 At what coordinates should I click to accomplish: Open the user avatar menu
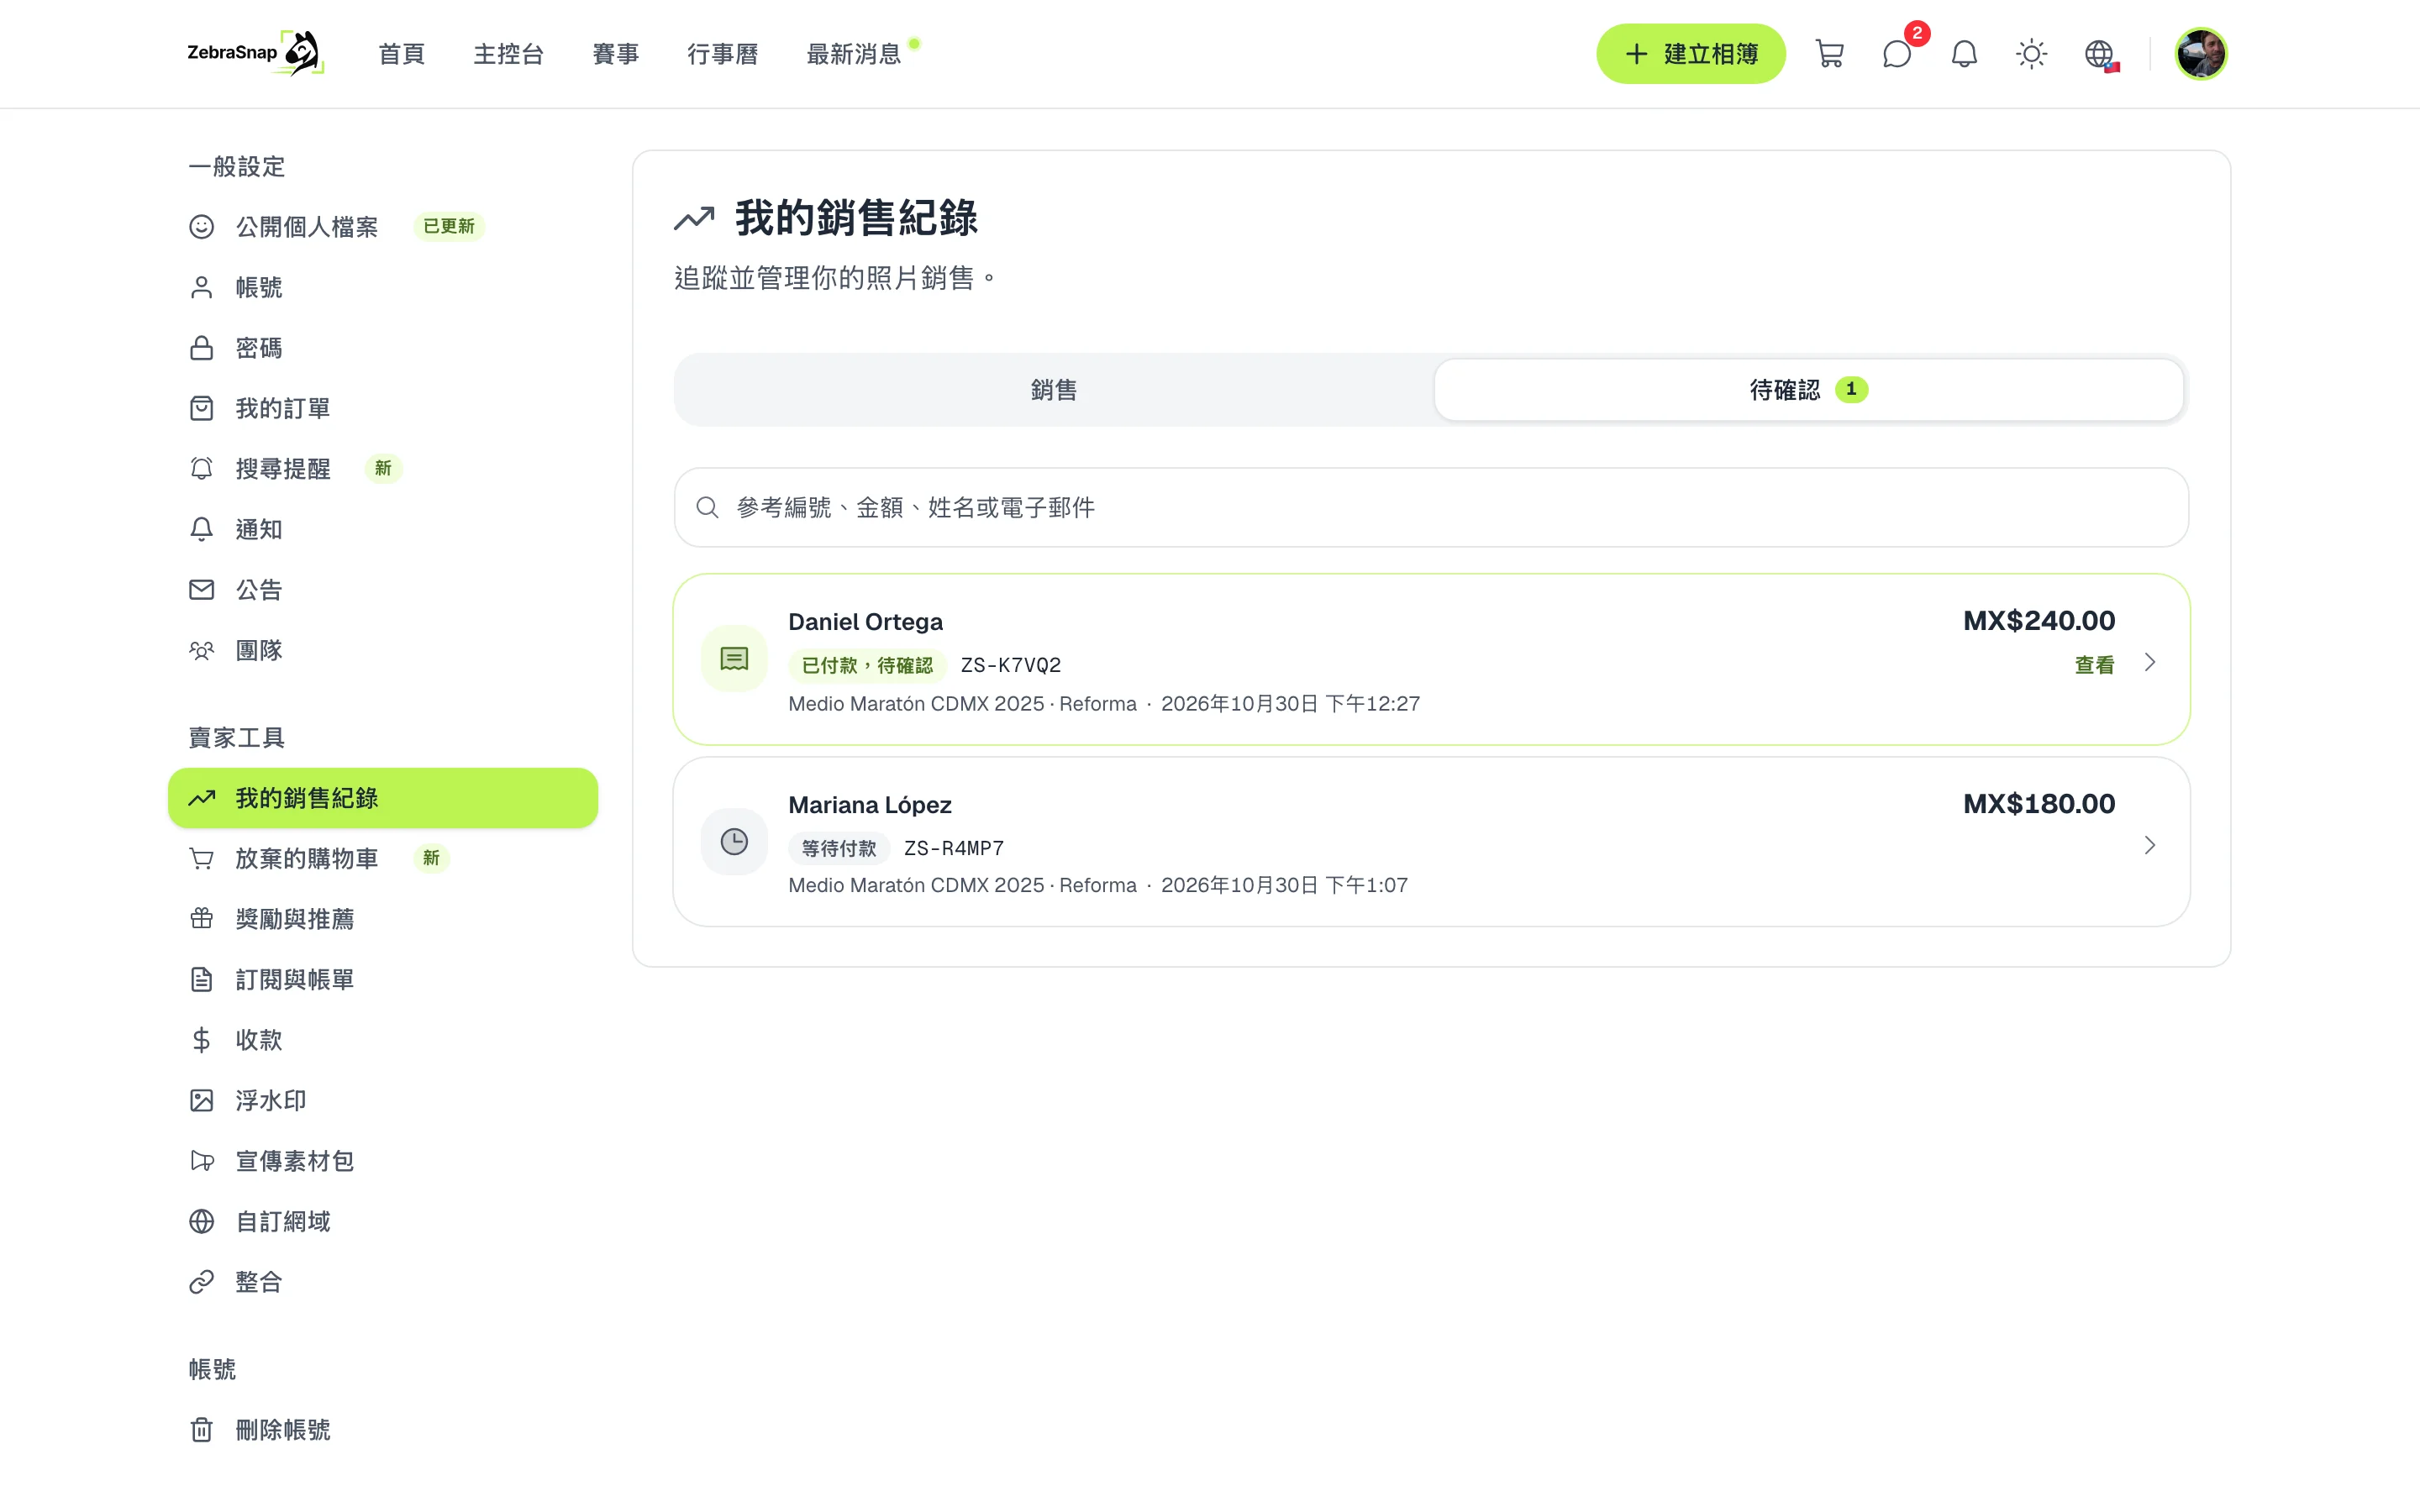click(x=2200, y=54)
